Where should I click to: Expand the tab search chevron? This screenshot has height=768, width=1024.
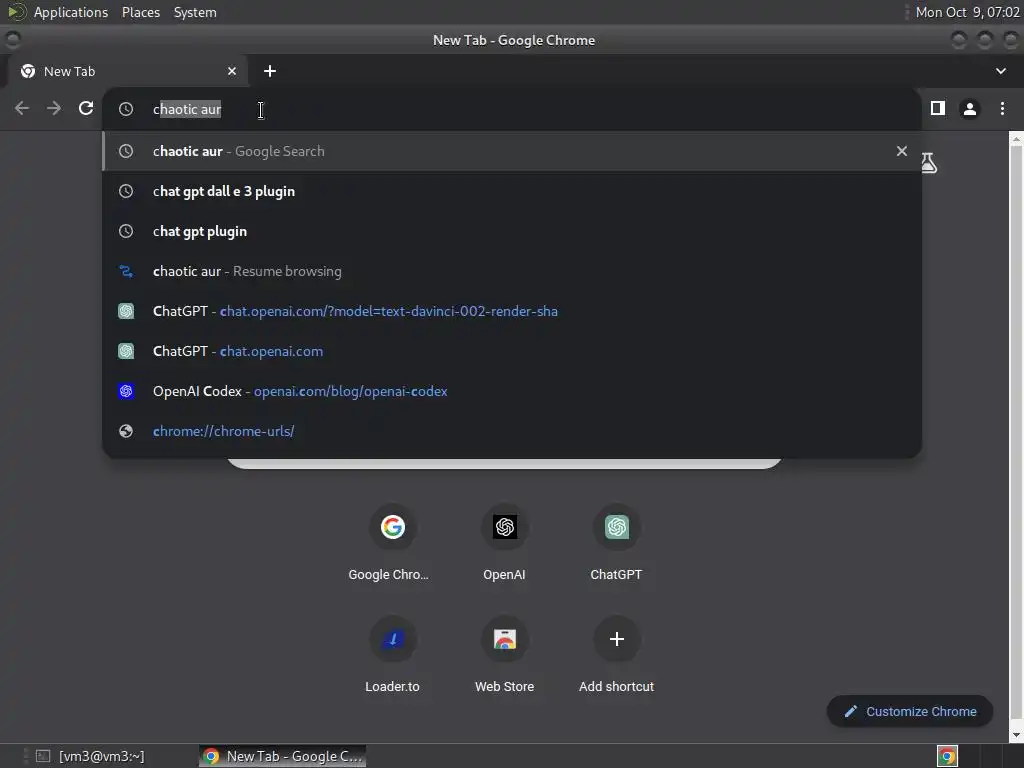[1000, 71]
